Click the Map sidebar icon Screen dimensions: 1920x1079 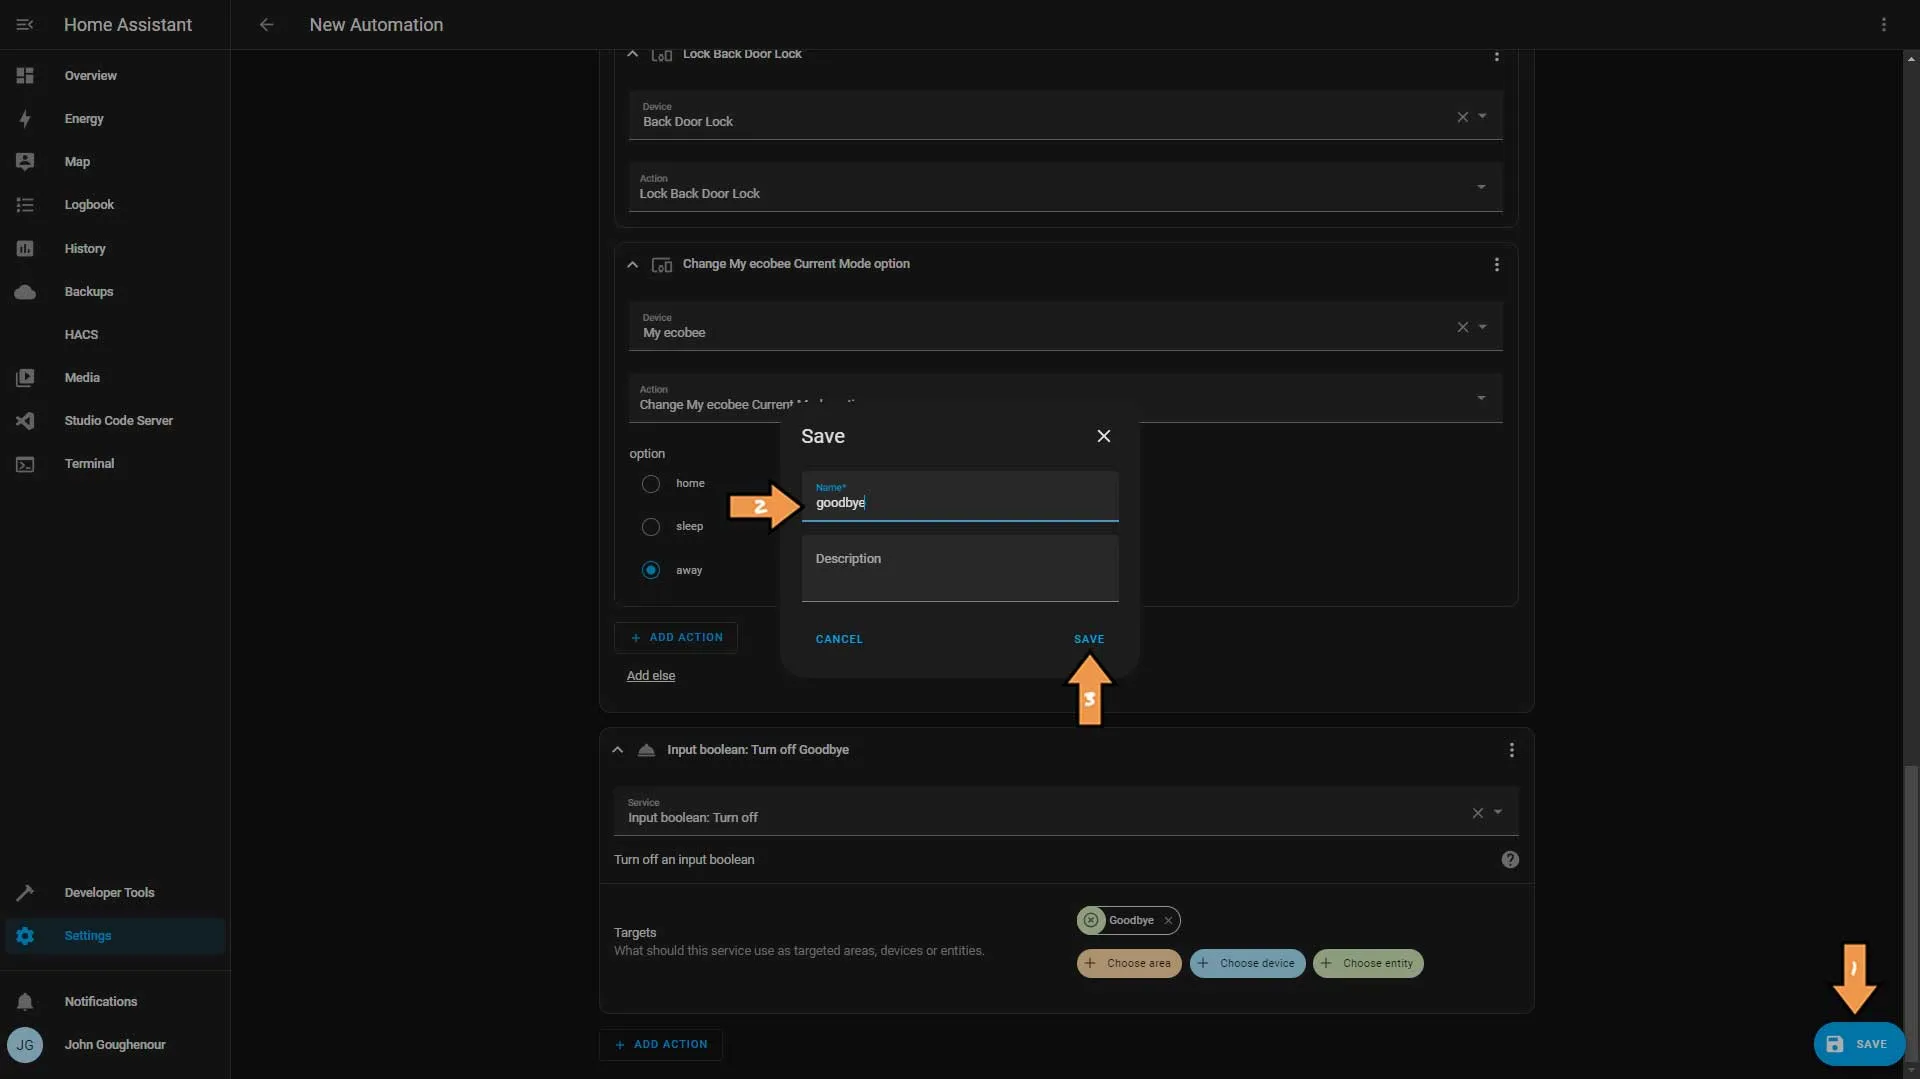pos(25,161)
